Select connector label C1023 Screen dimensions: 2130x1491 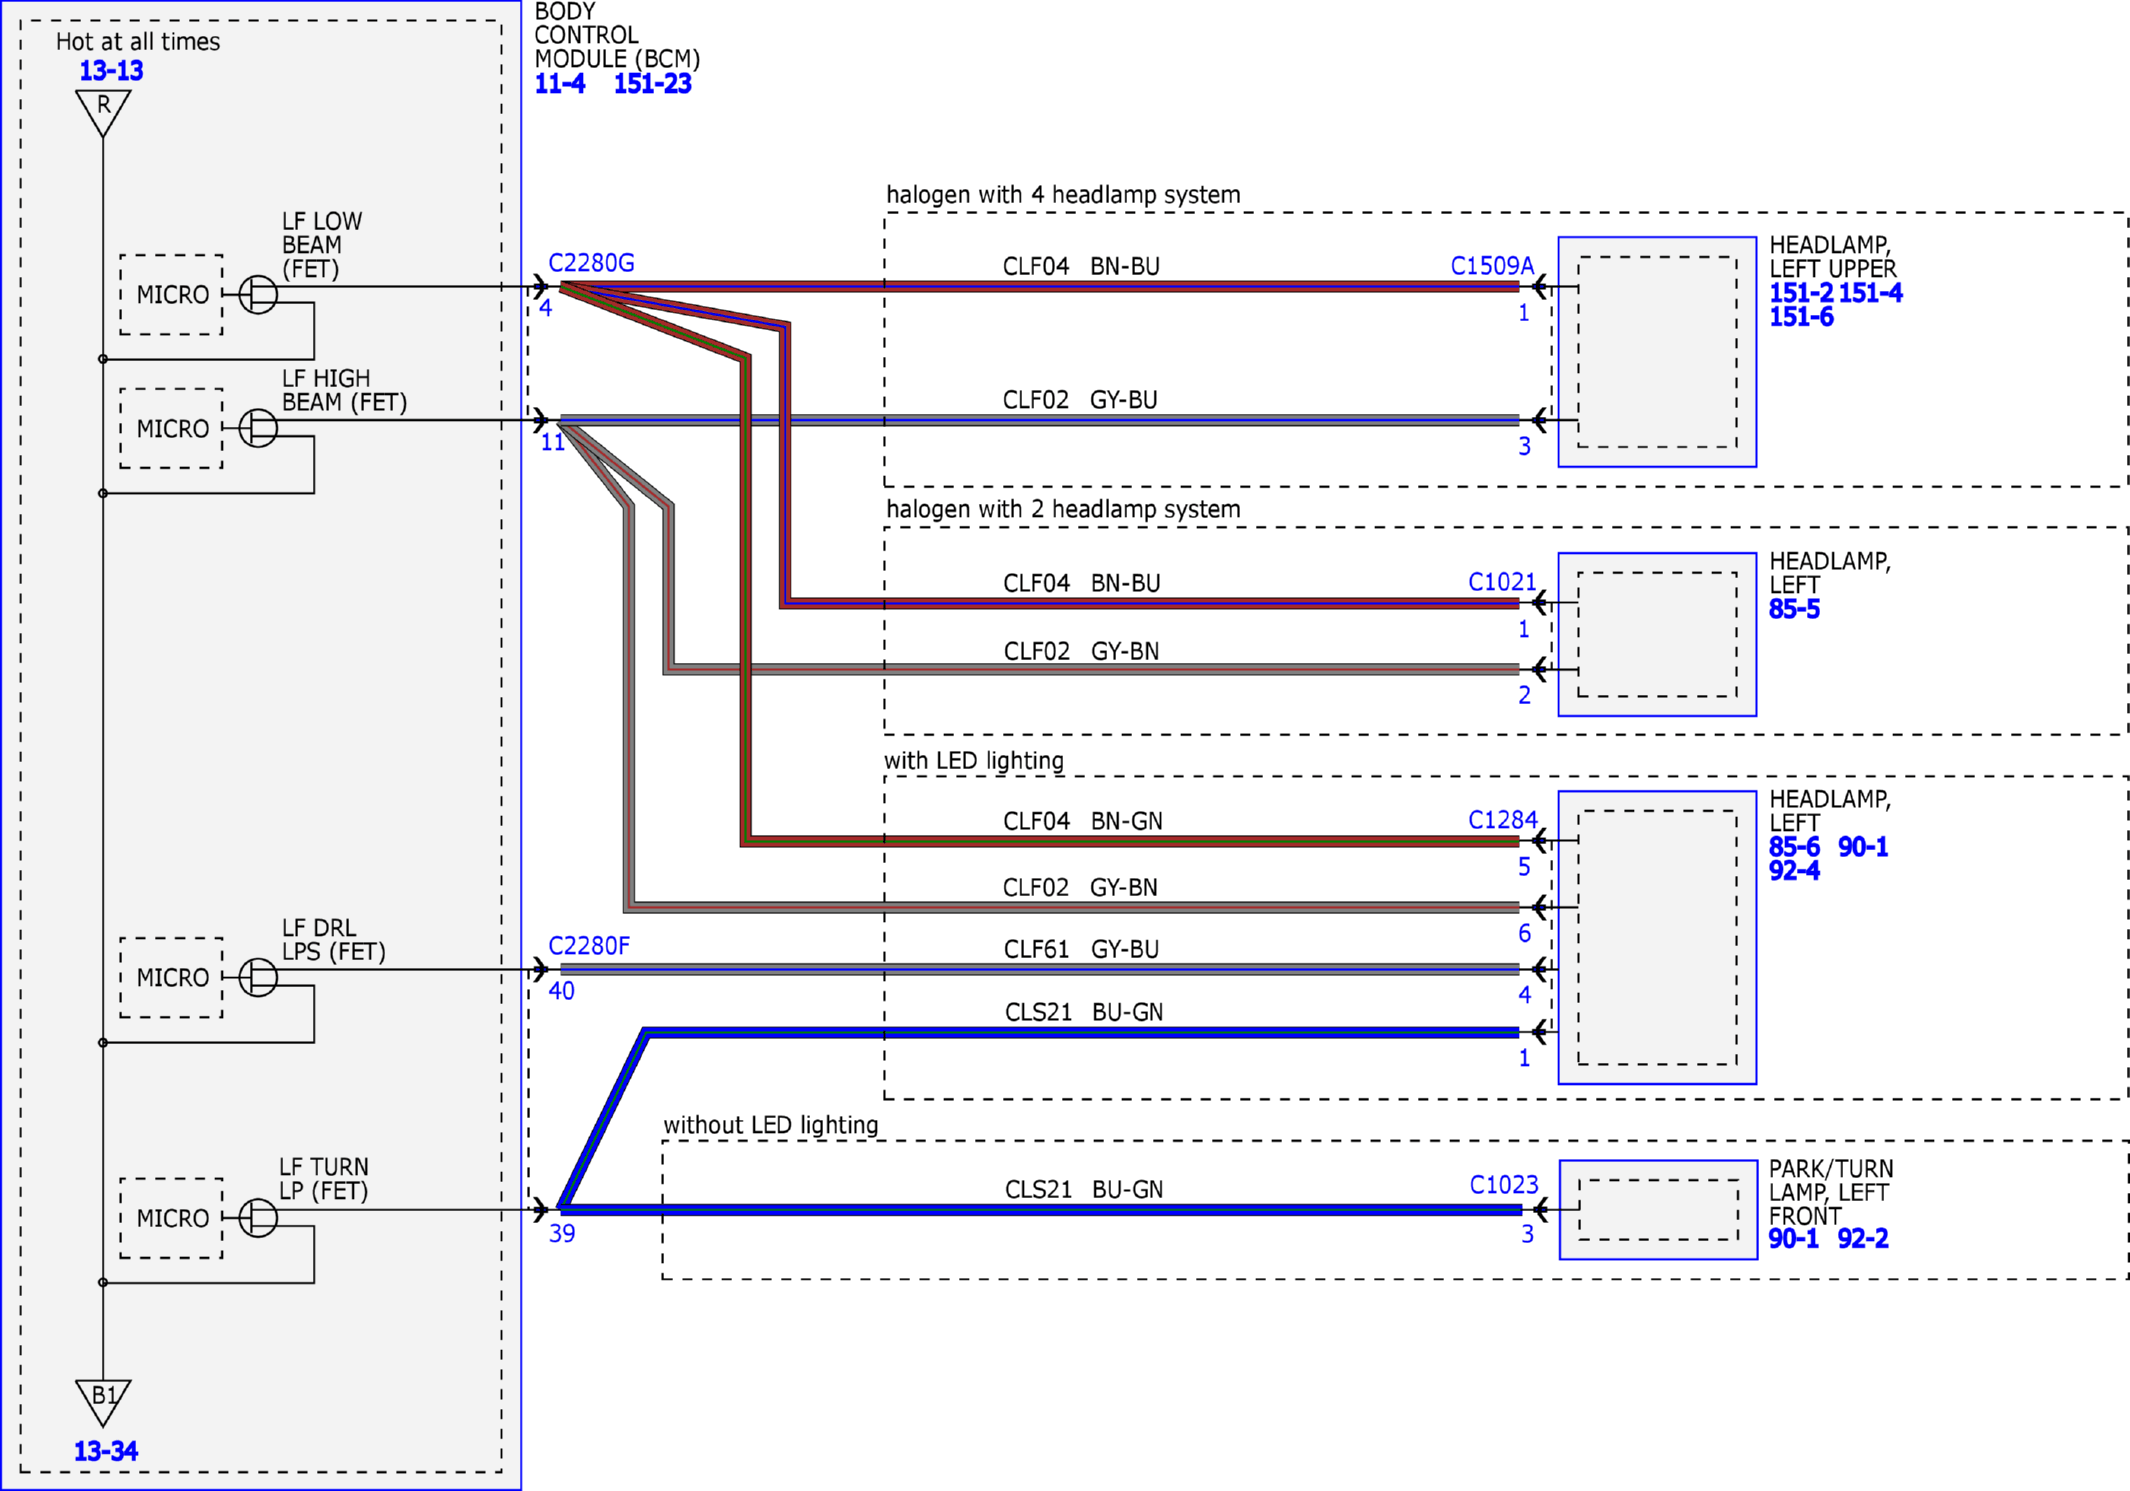1504,1185
